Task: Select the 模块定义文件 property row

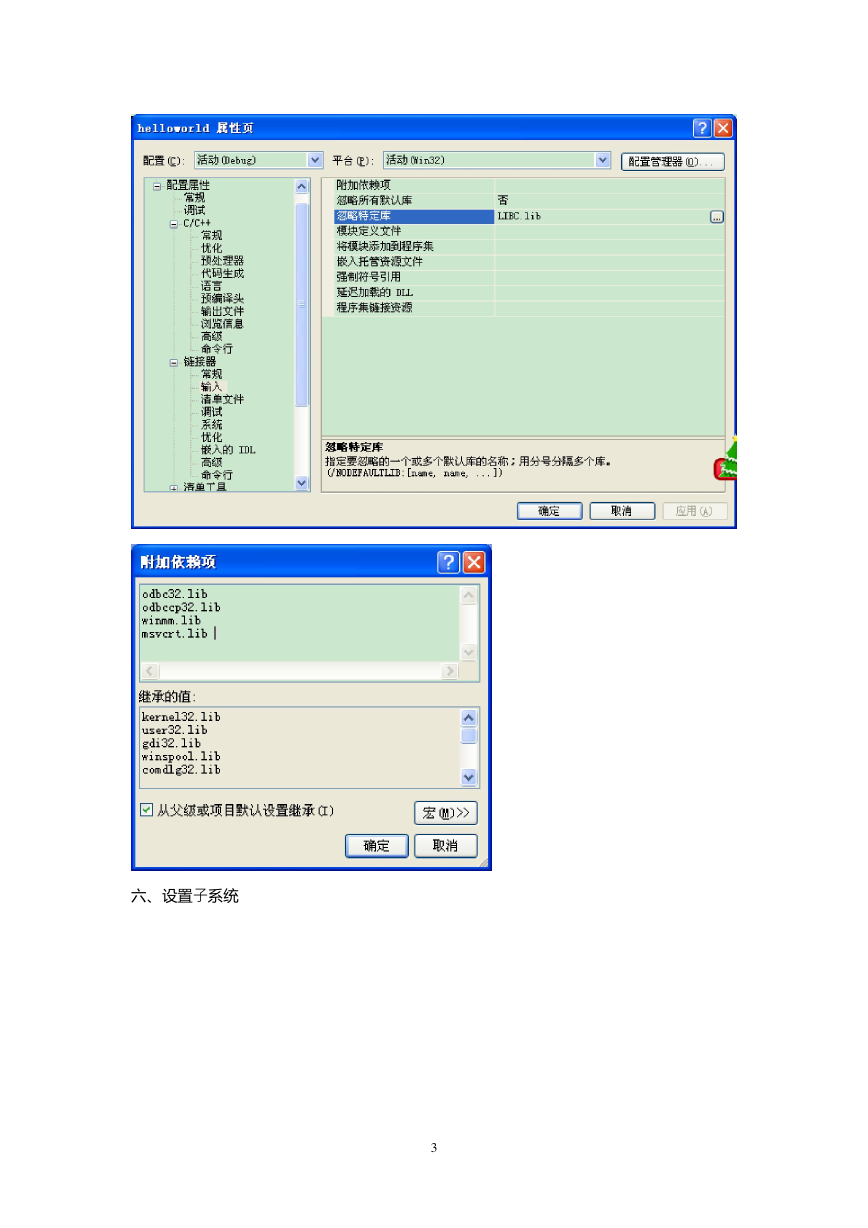Action: point(529,231)
